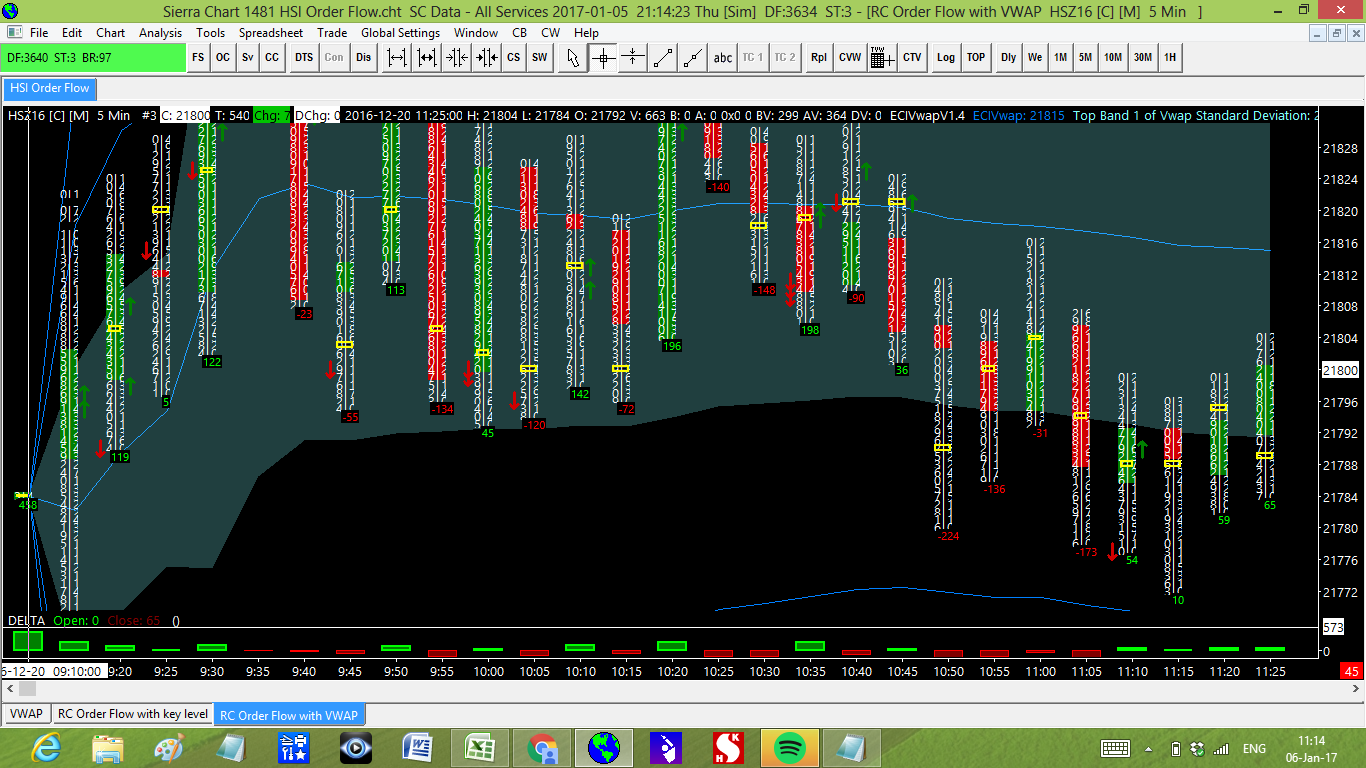Open the Spreadsheet menu
Image resolution: width=1366 pixels, height=768 pixels.
tap(271, 32)
